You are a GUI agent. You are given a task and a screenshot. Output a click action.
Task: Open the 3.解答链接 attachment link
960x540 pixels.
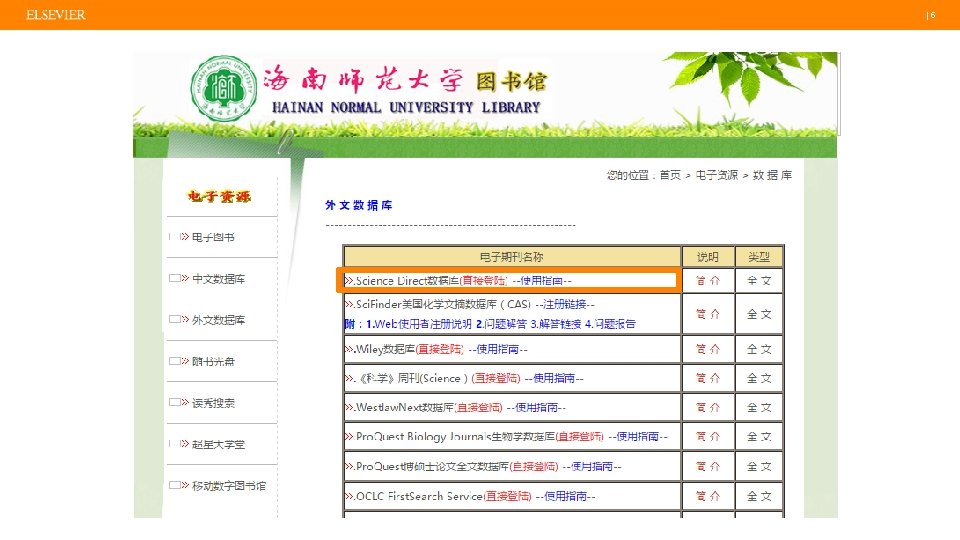[555, 323]
